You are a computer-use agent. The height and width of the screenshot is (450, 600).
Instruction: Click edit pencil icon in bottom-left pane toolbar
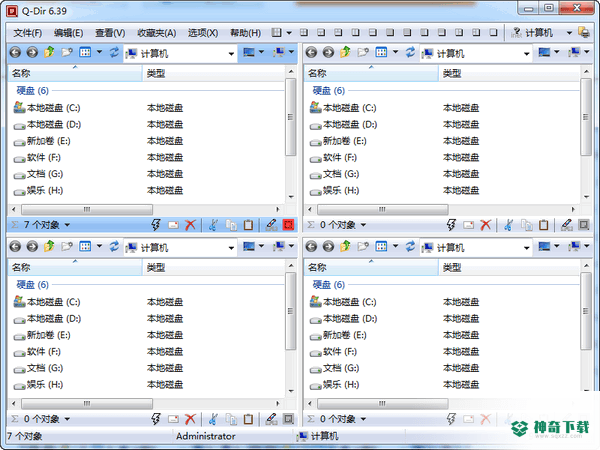(x=271, y=419)
